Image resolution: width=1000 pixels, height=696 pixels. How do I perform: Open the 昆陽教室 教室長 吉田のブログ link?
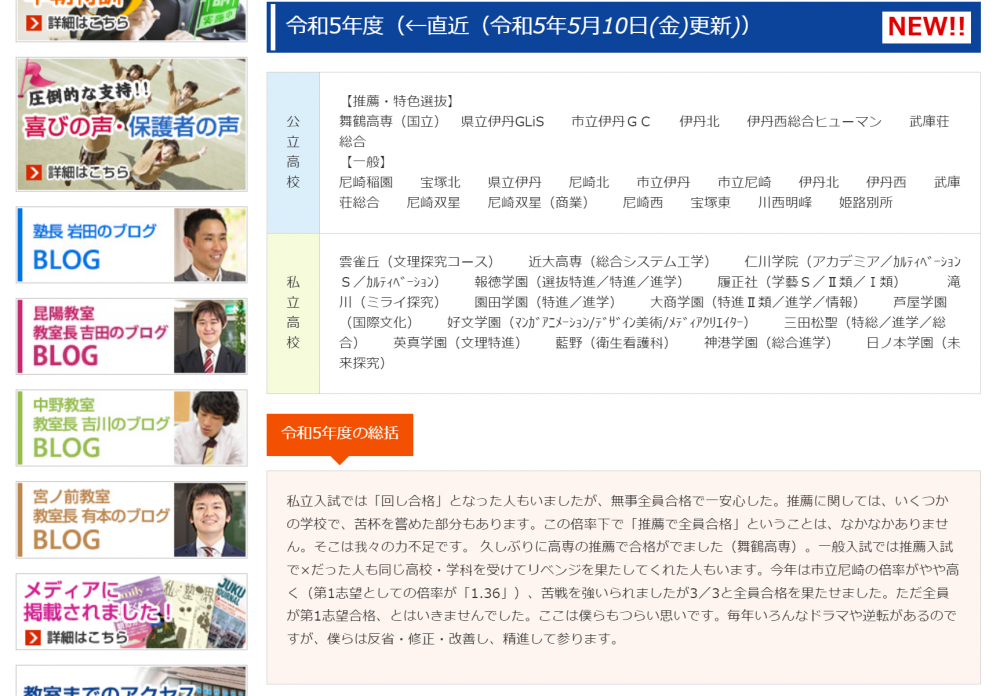tap(95, 337)
